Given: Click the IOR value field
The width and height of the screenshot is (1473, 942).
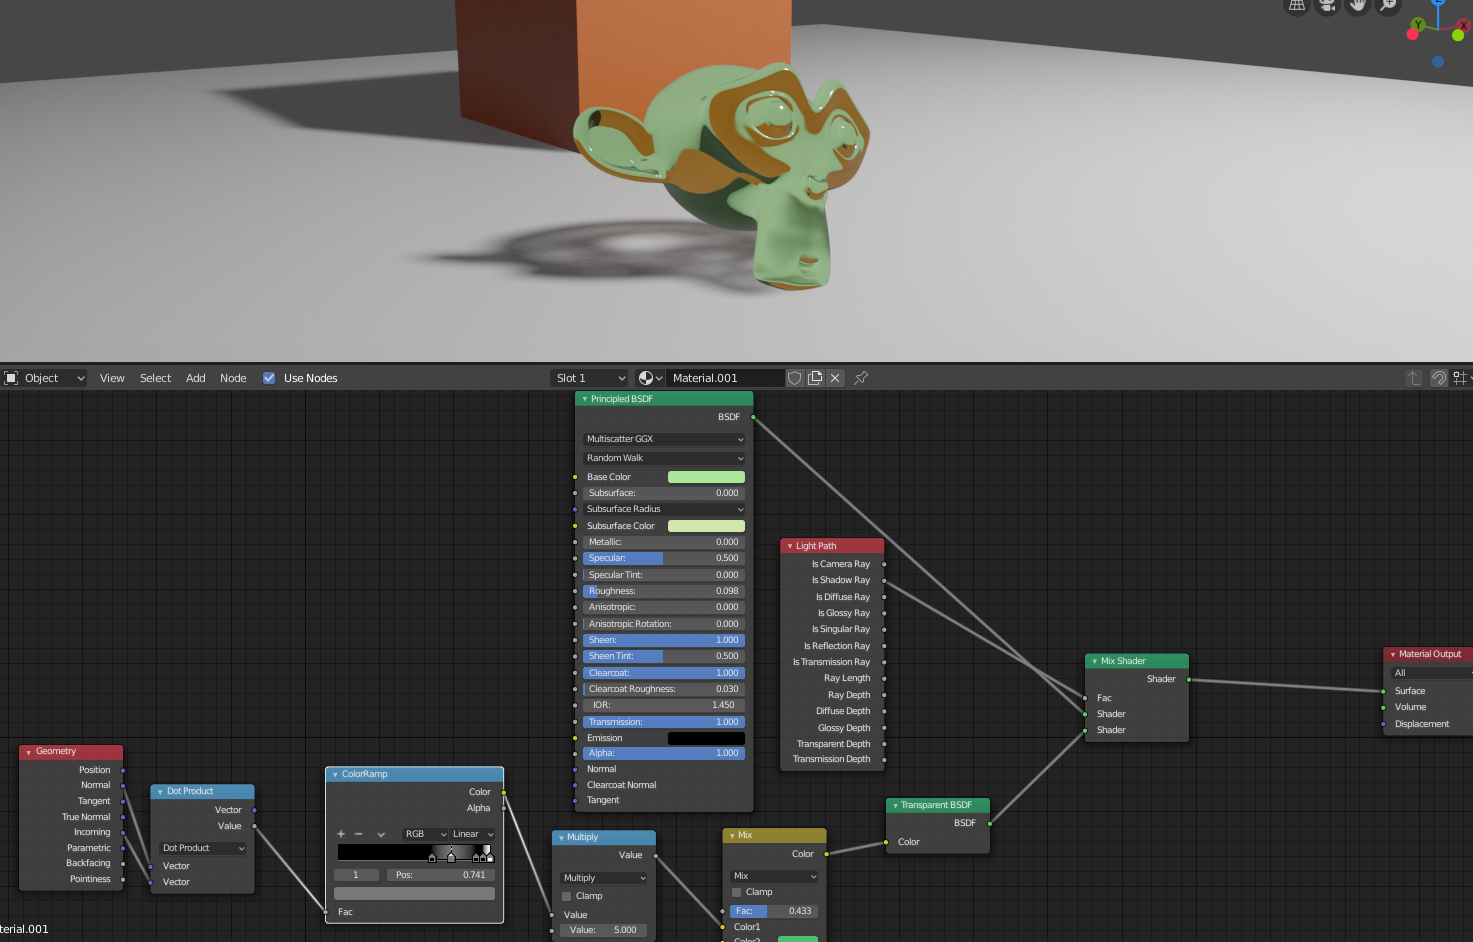Looking at the screenshot, I should (x=664, y=705).
